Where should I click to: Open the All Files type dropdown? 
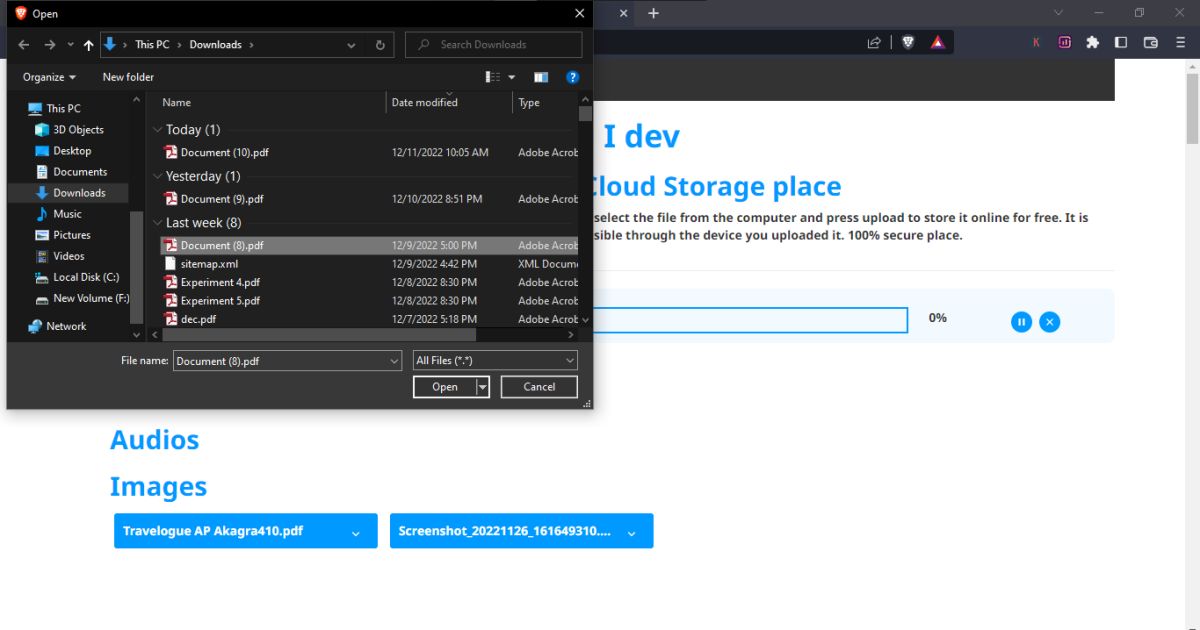click(x=495, y=360)
